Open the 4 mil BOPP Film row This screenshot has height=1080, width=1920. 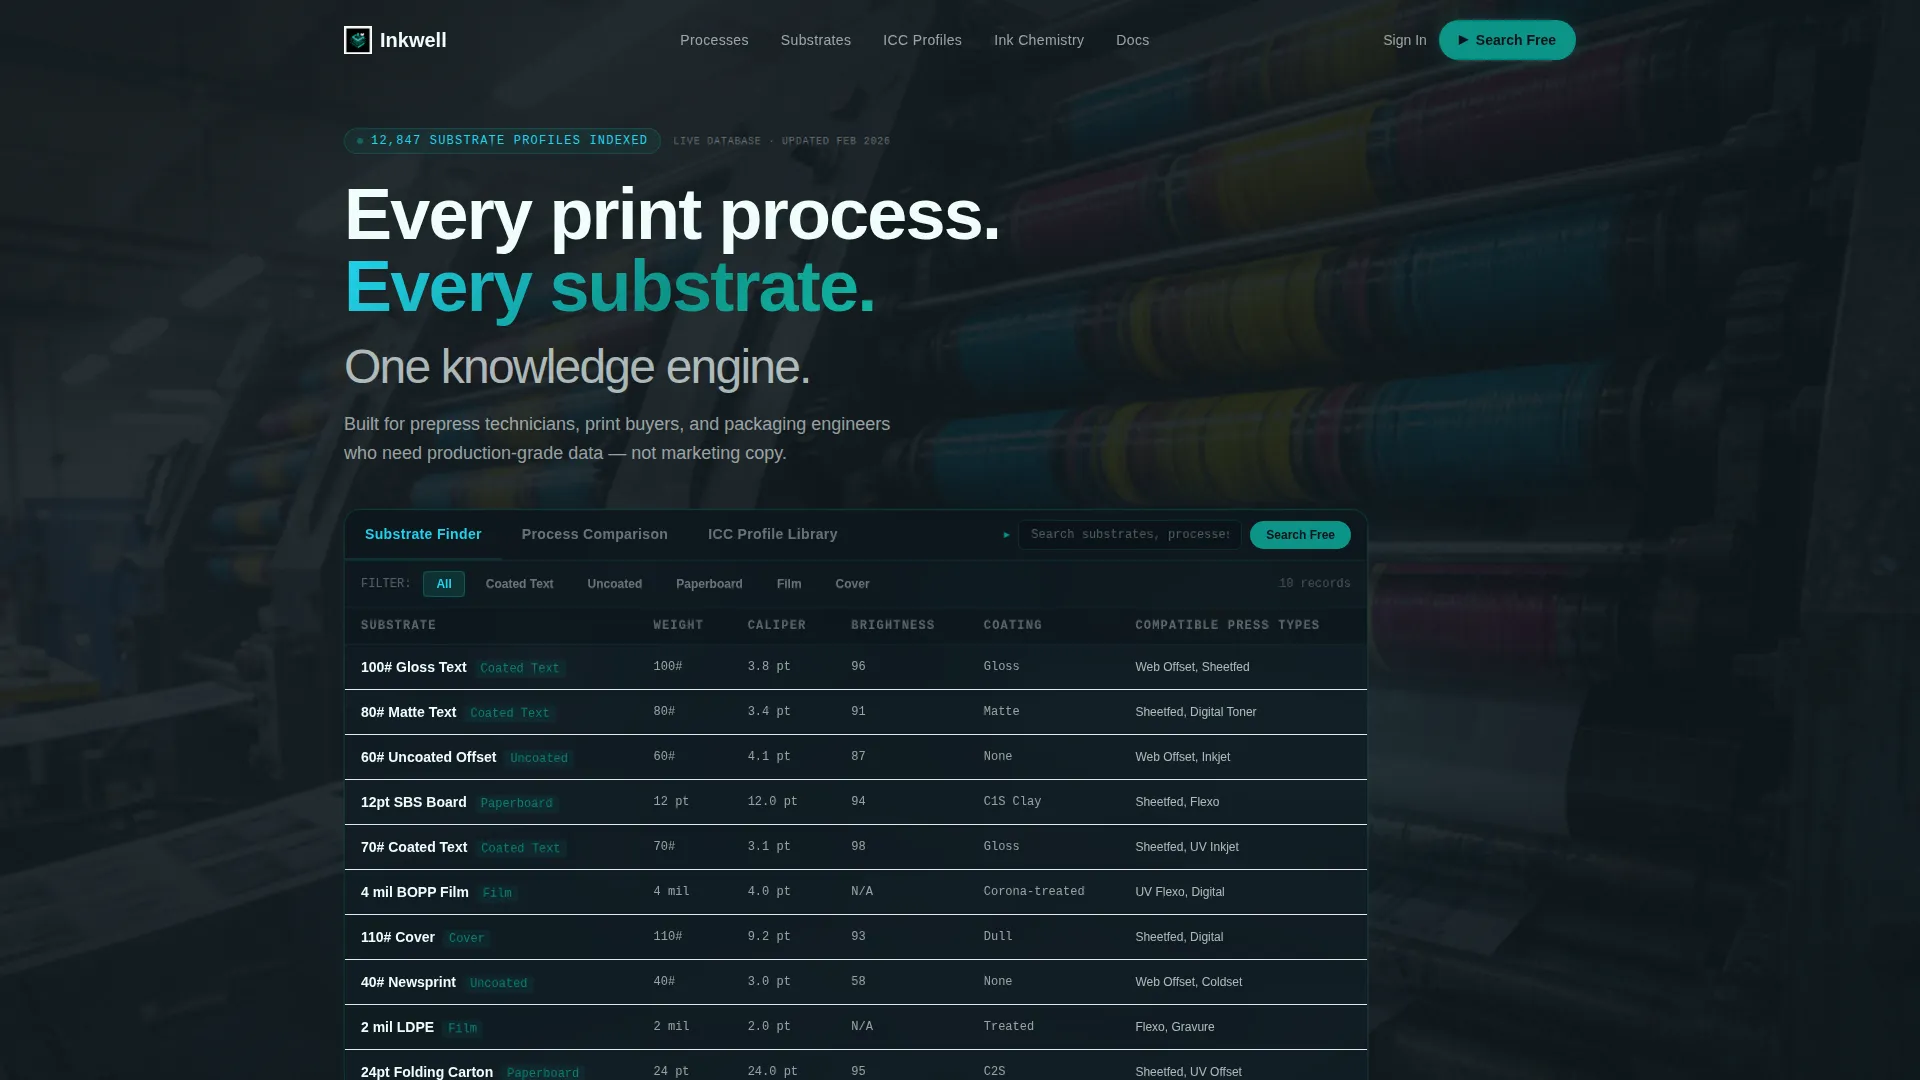855,892
